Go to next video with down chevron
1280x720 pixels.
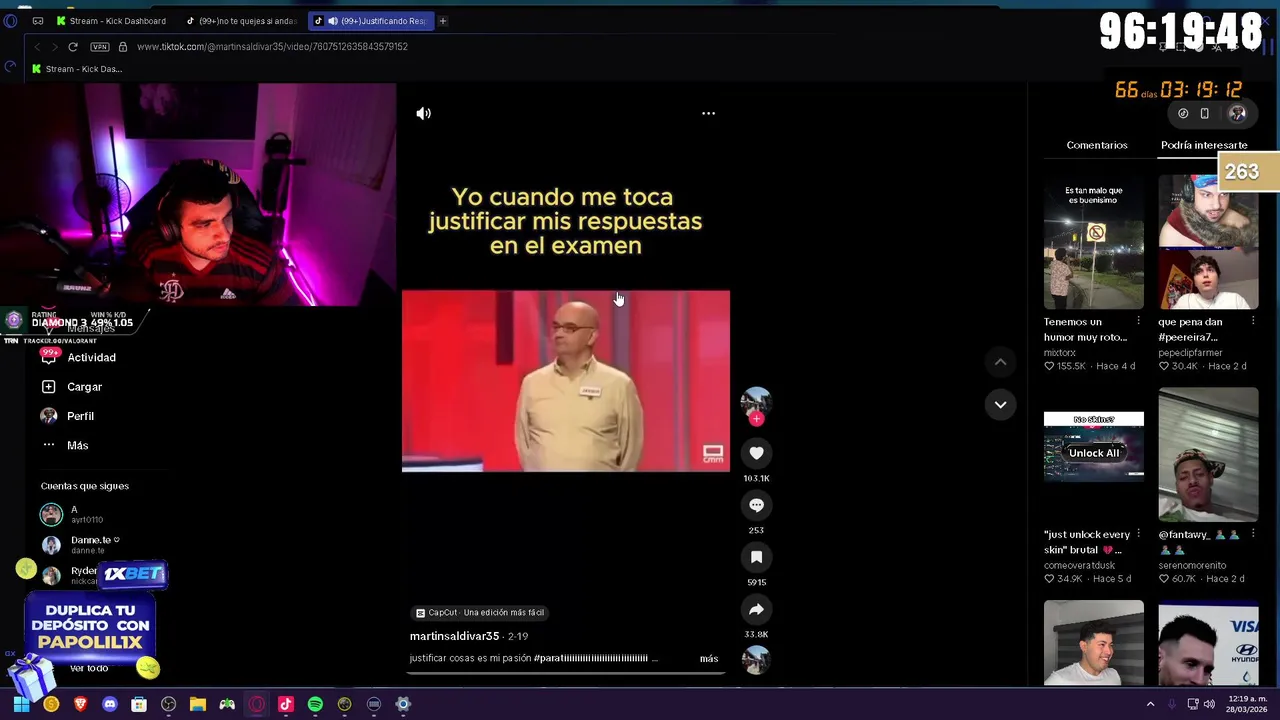(x=1000, y=404)
